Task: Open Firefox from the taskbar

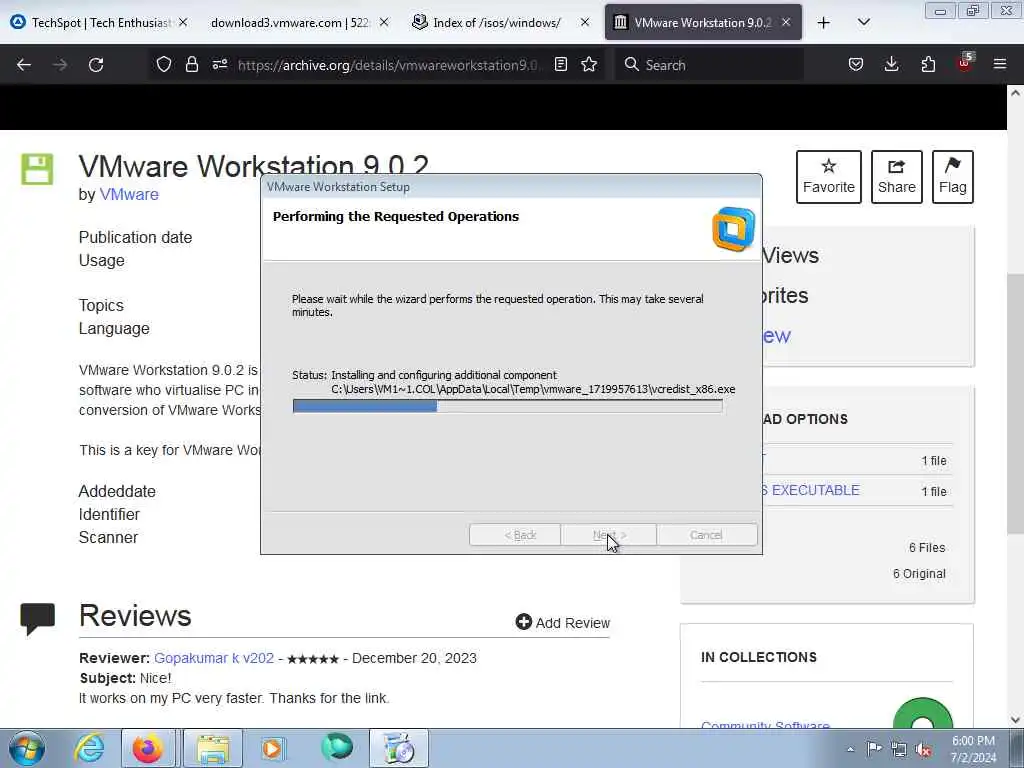Action: (x=148, y=748)
